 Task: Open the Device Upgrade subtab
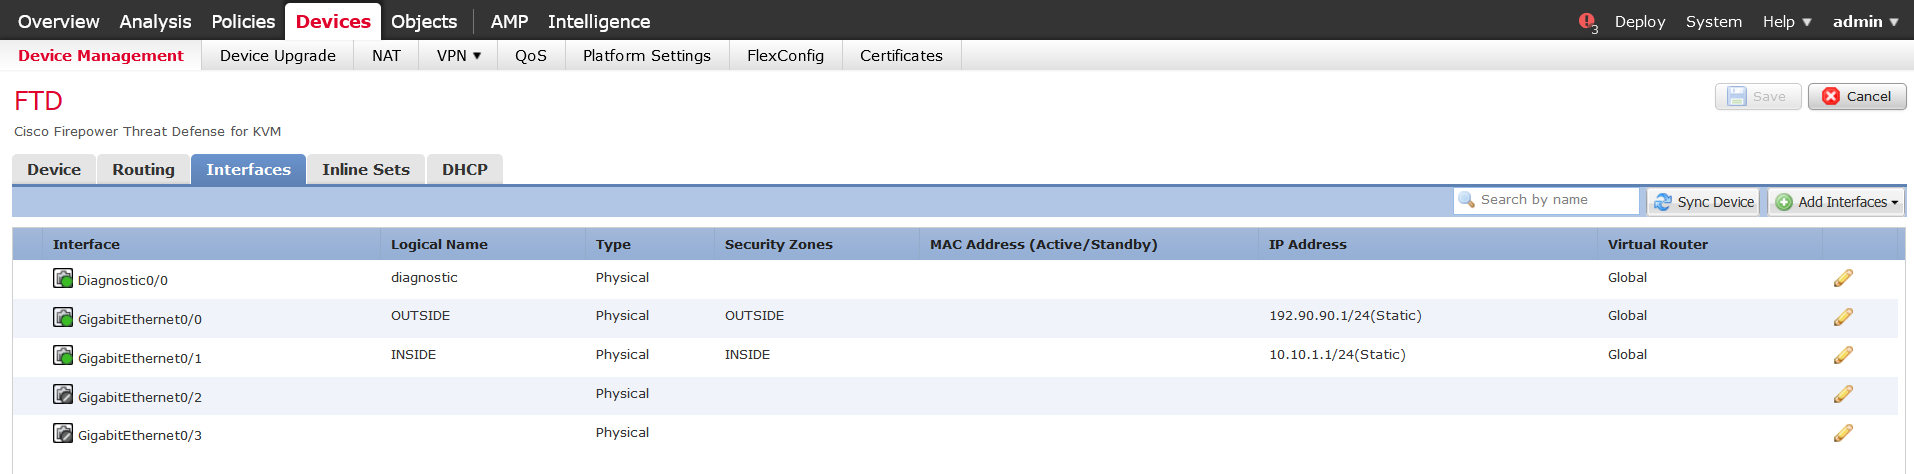pyautogui.click(x=278, y=55)
